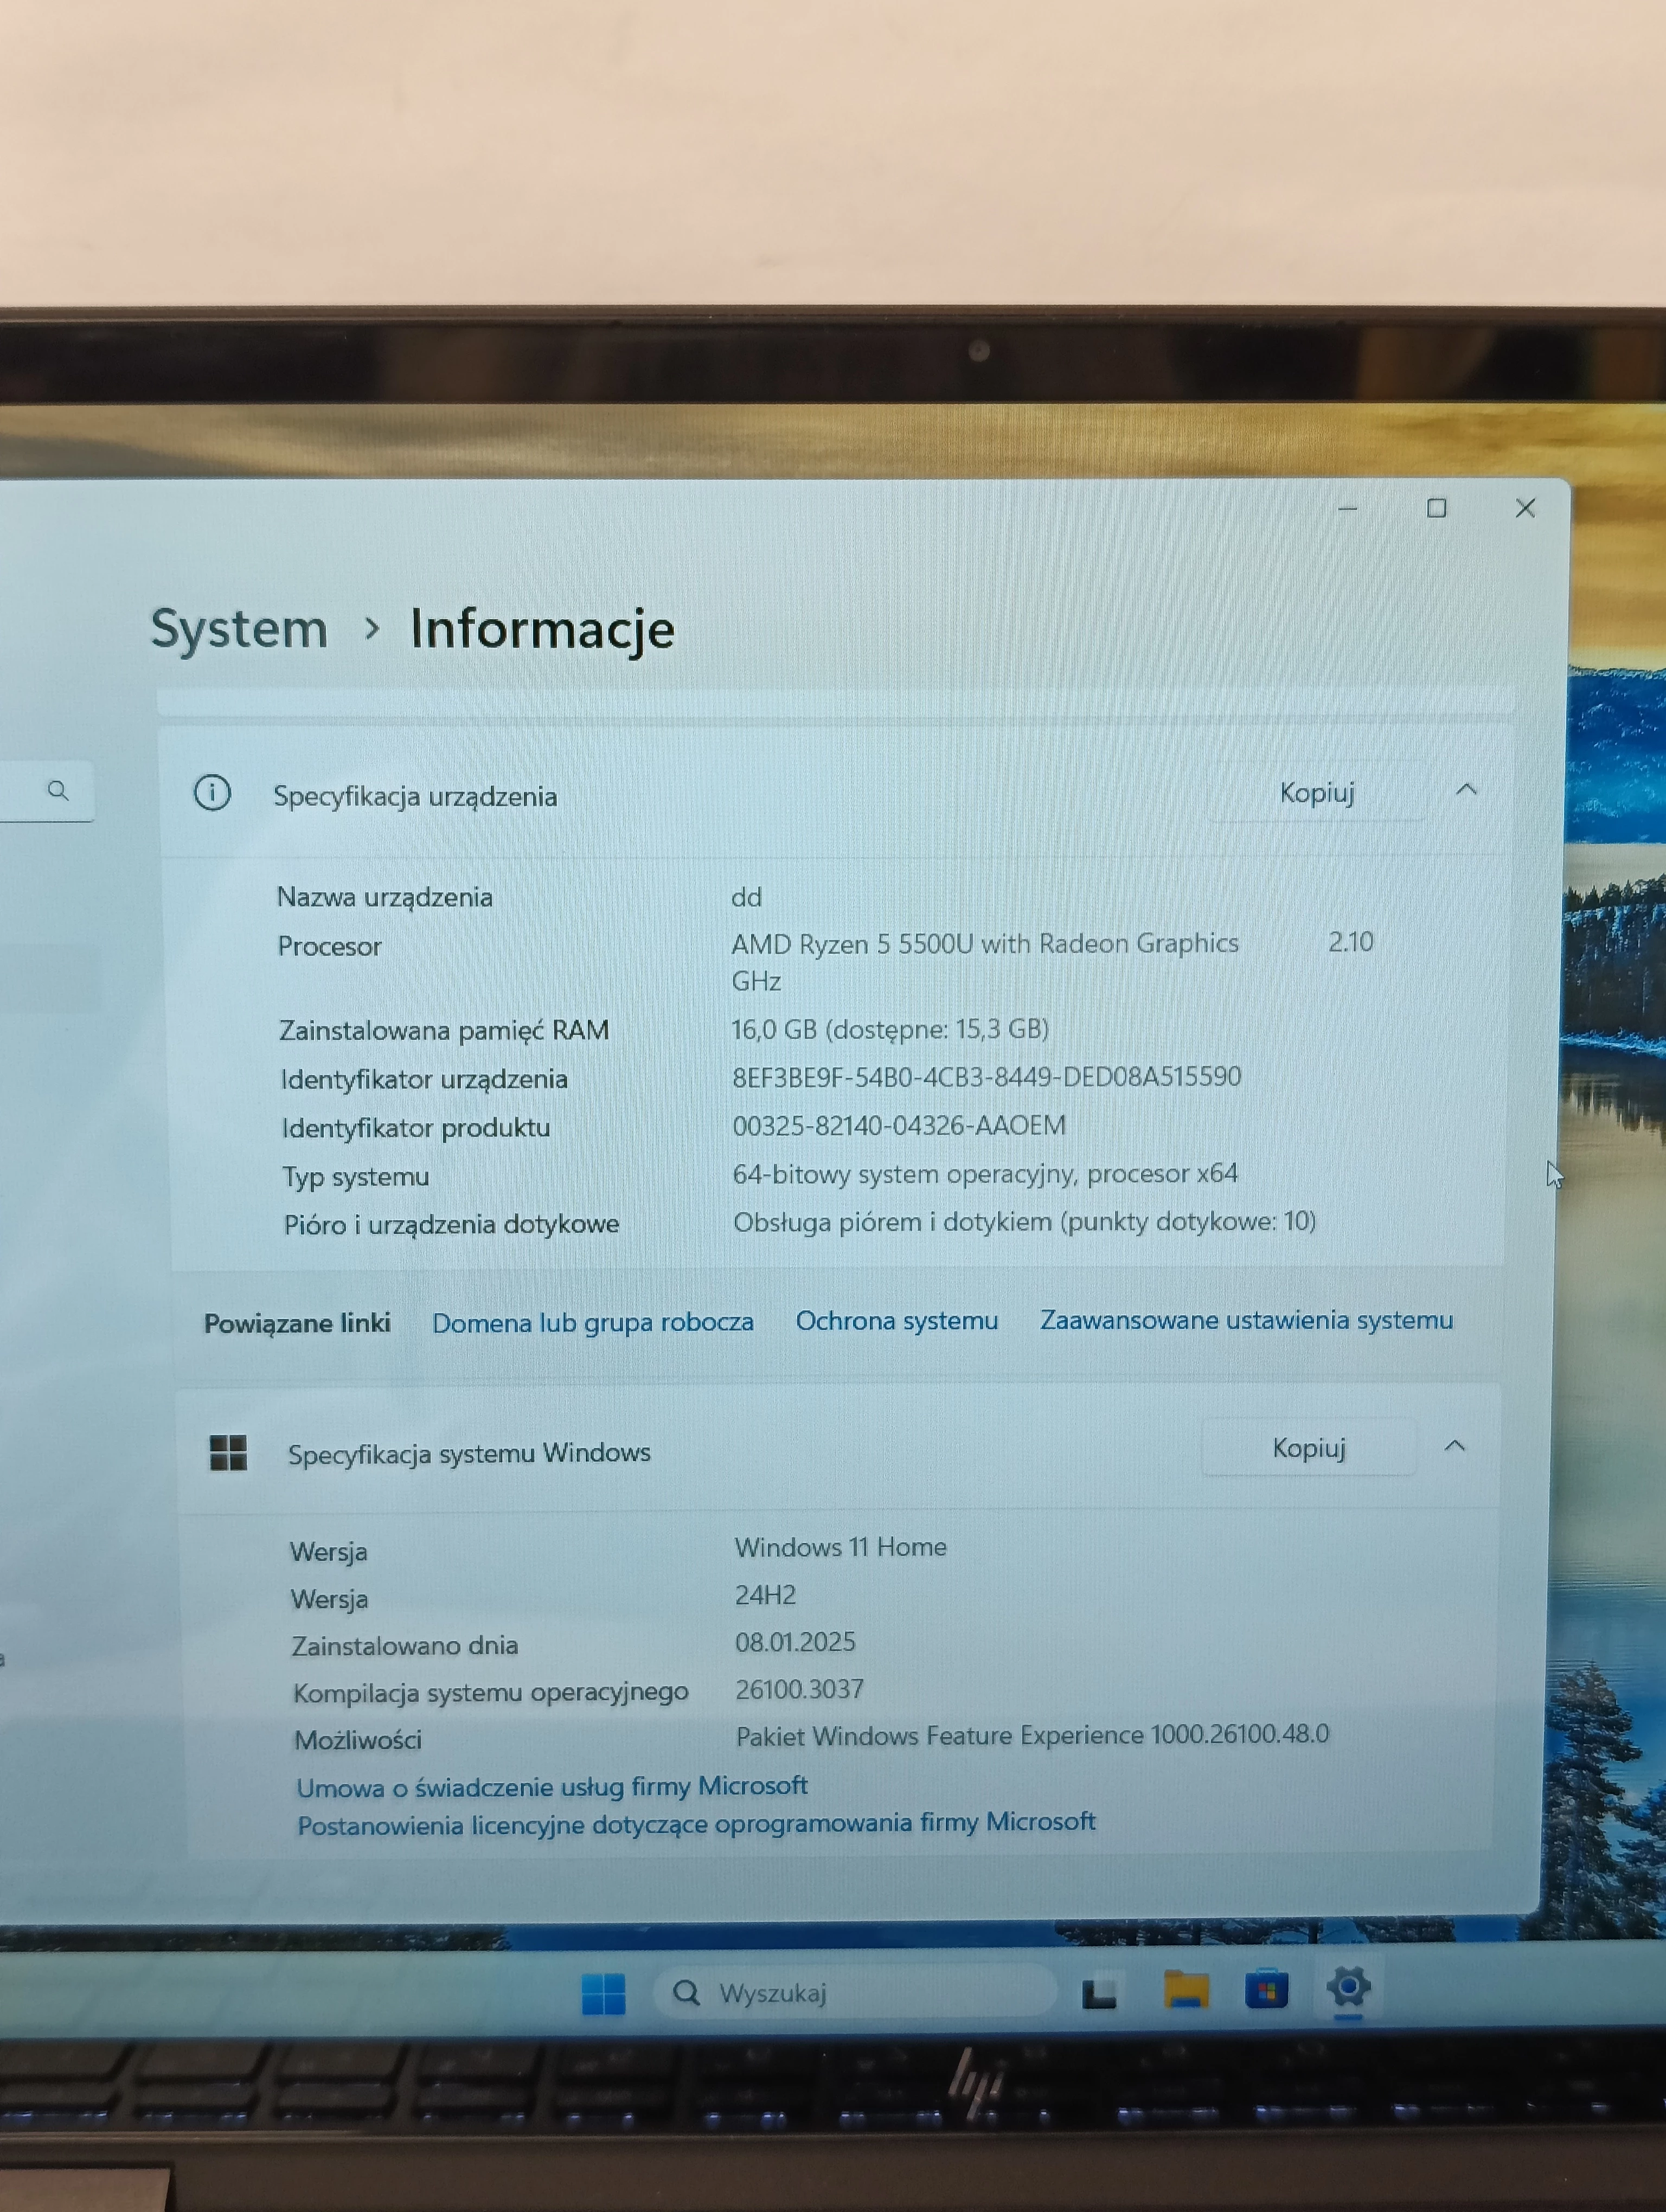1666x2212 pixels.
Task: Click the Settings gear taskbar icon
Action: pos(1348,1987)
